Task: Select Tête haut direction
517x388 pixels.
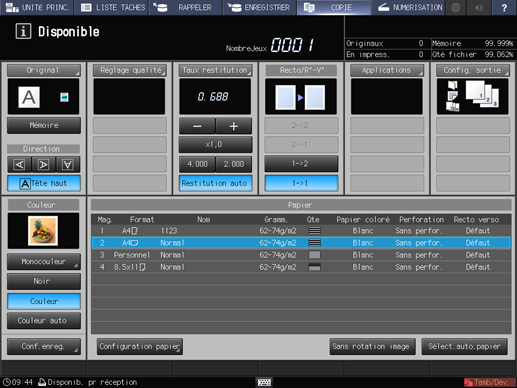Action: coord(44,183)
